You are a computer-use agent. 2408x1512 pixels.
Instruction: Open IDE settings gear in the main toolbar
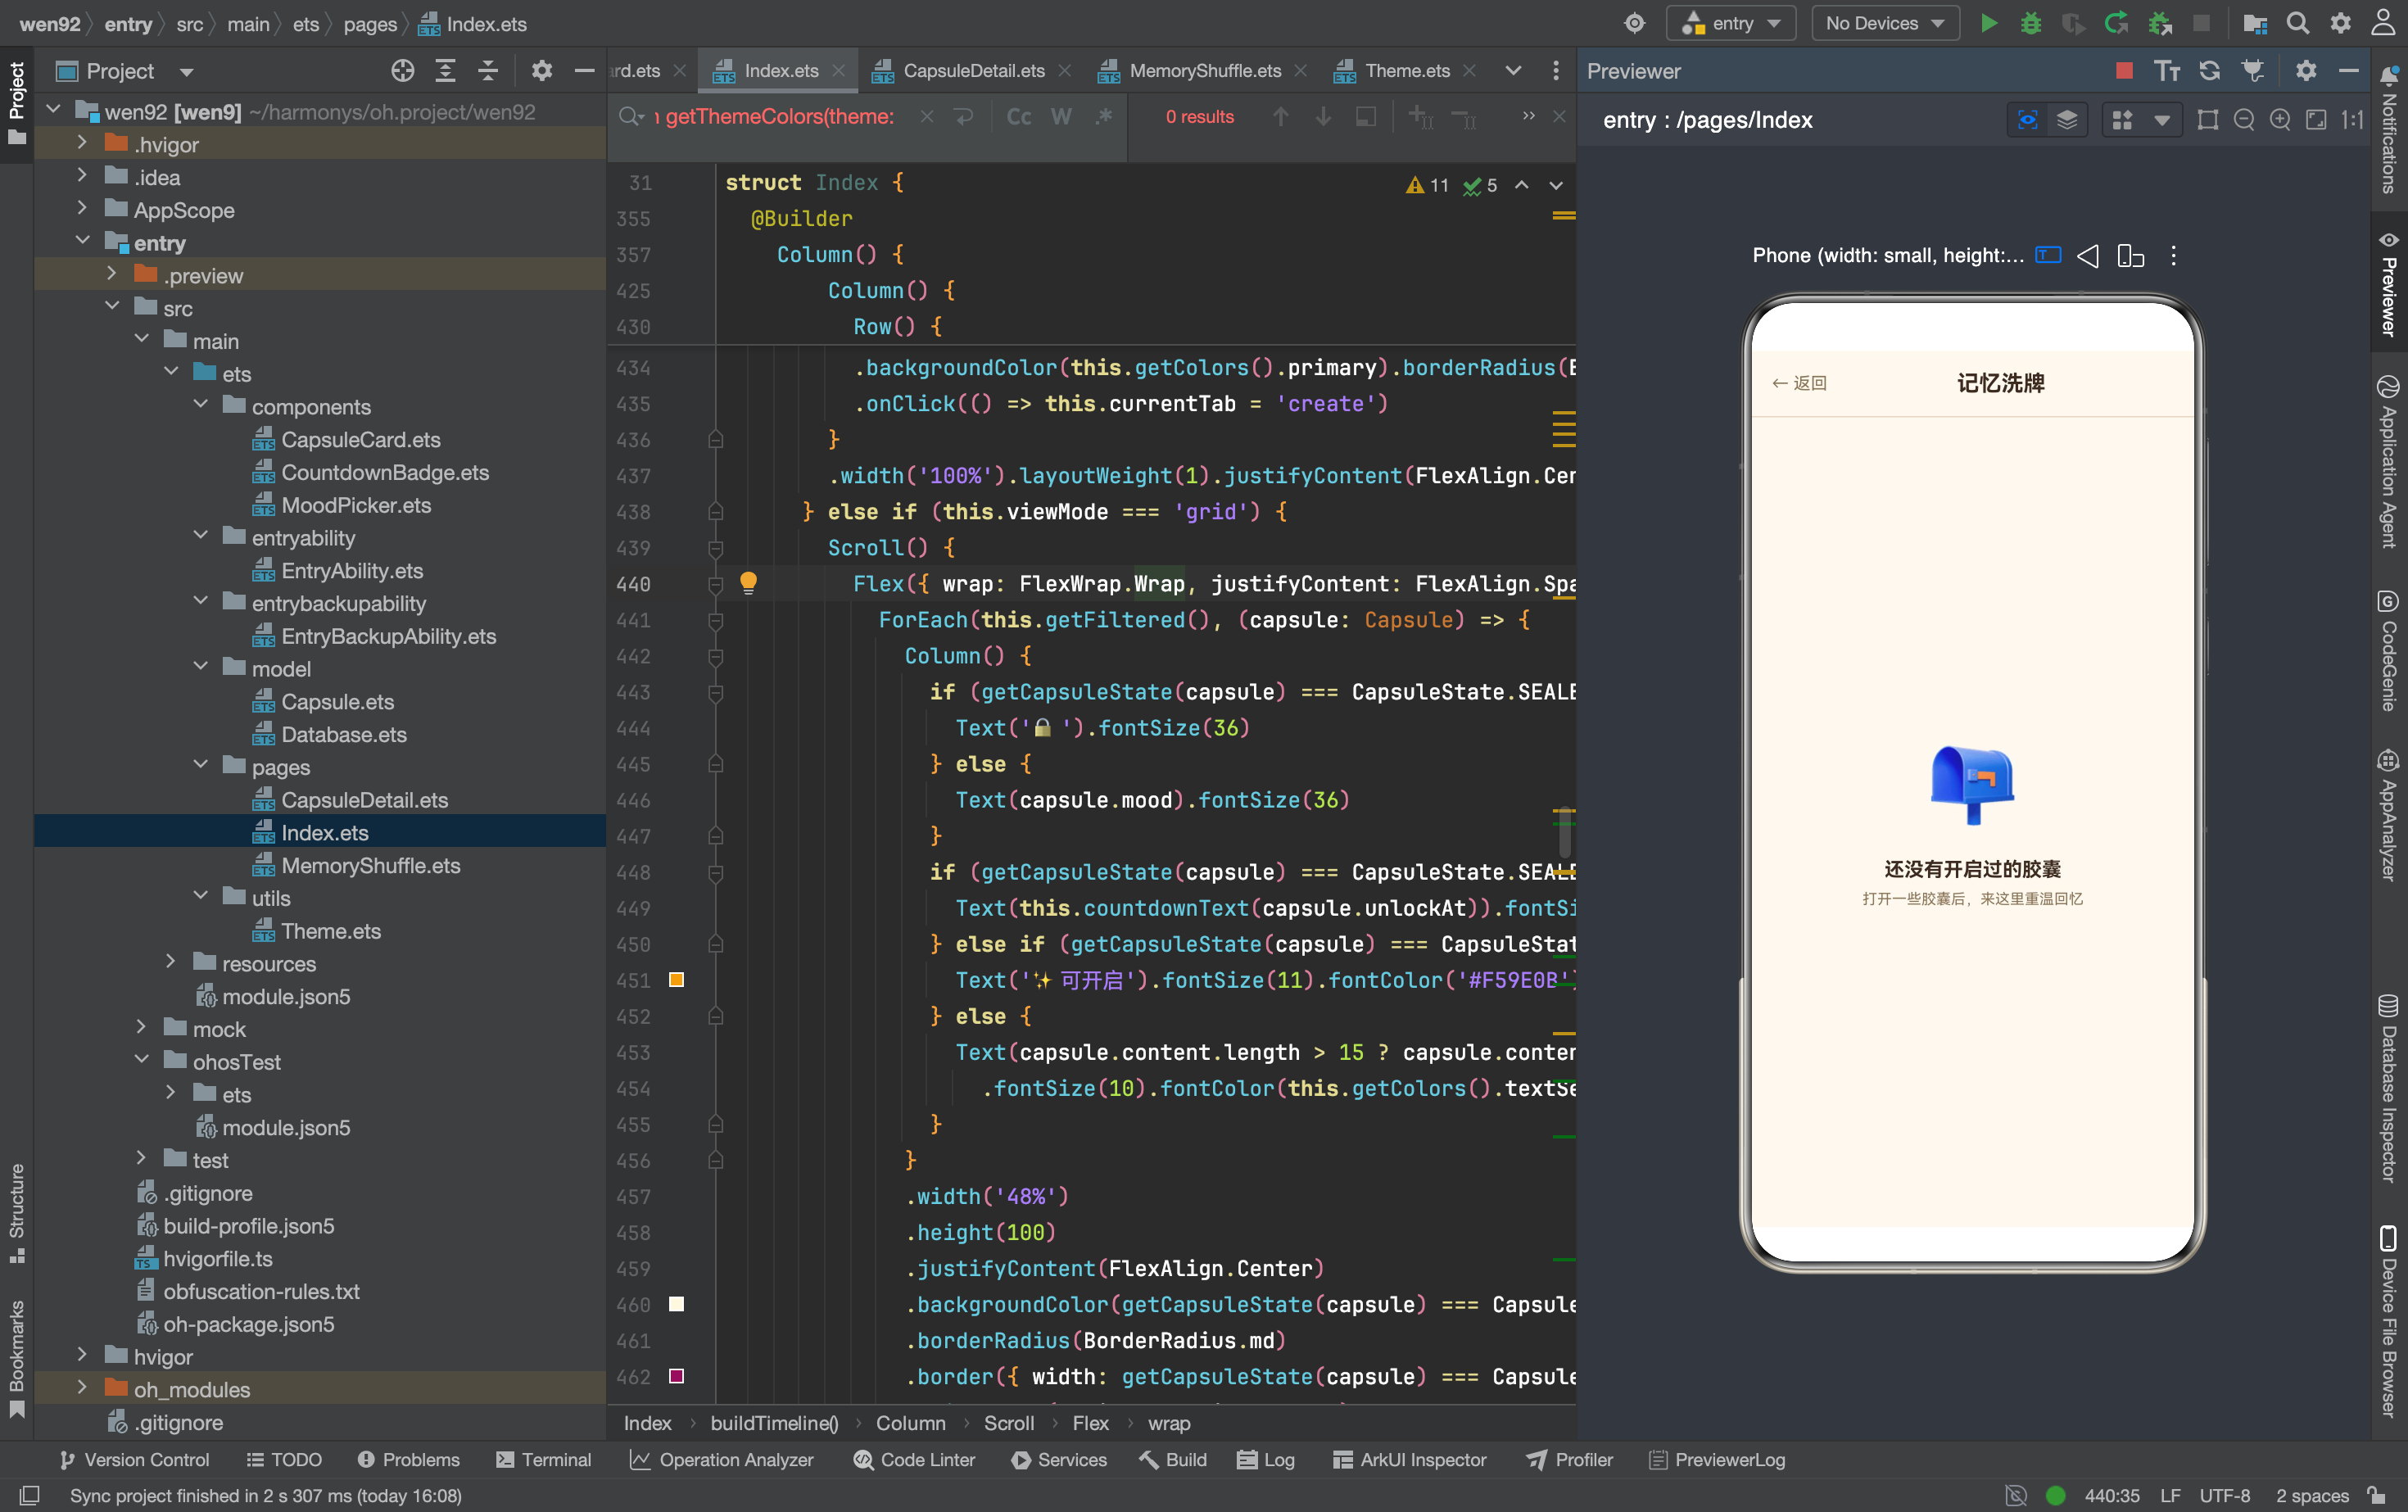2341,23
